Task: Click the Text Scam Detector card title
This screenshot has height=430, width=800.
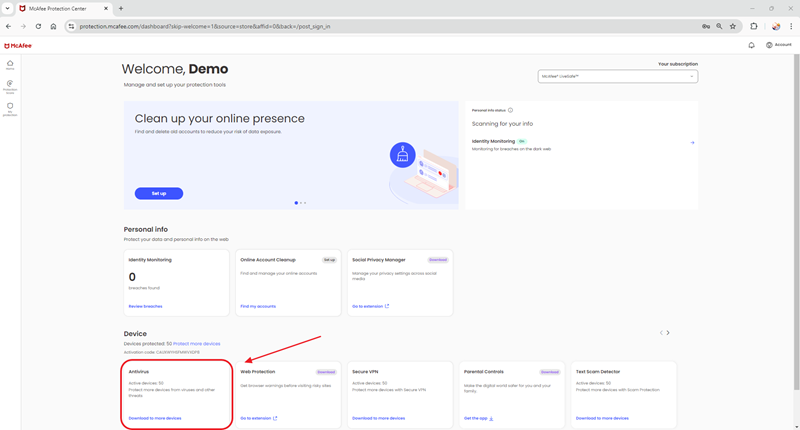Action: pyautogui.click(x=598, y=372)
